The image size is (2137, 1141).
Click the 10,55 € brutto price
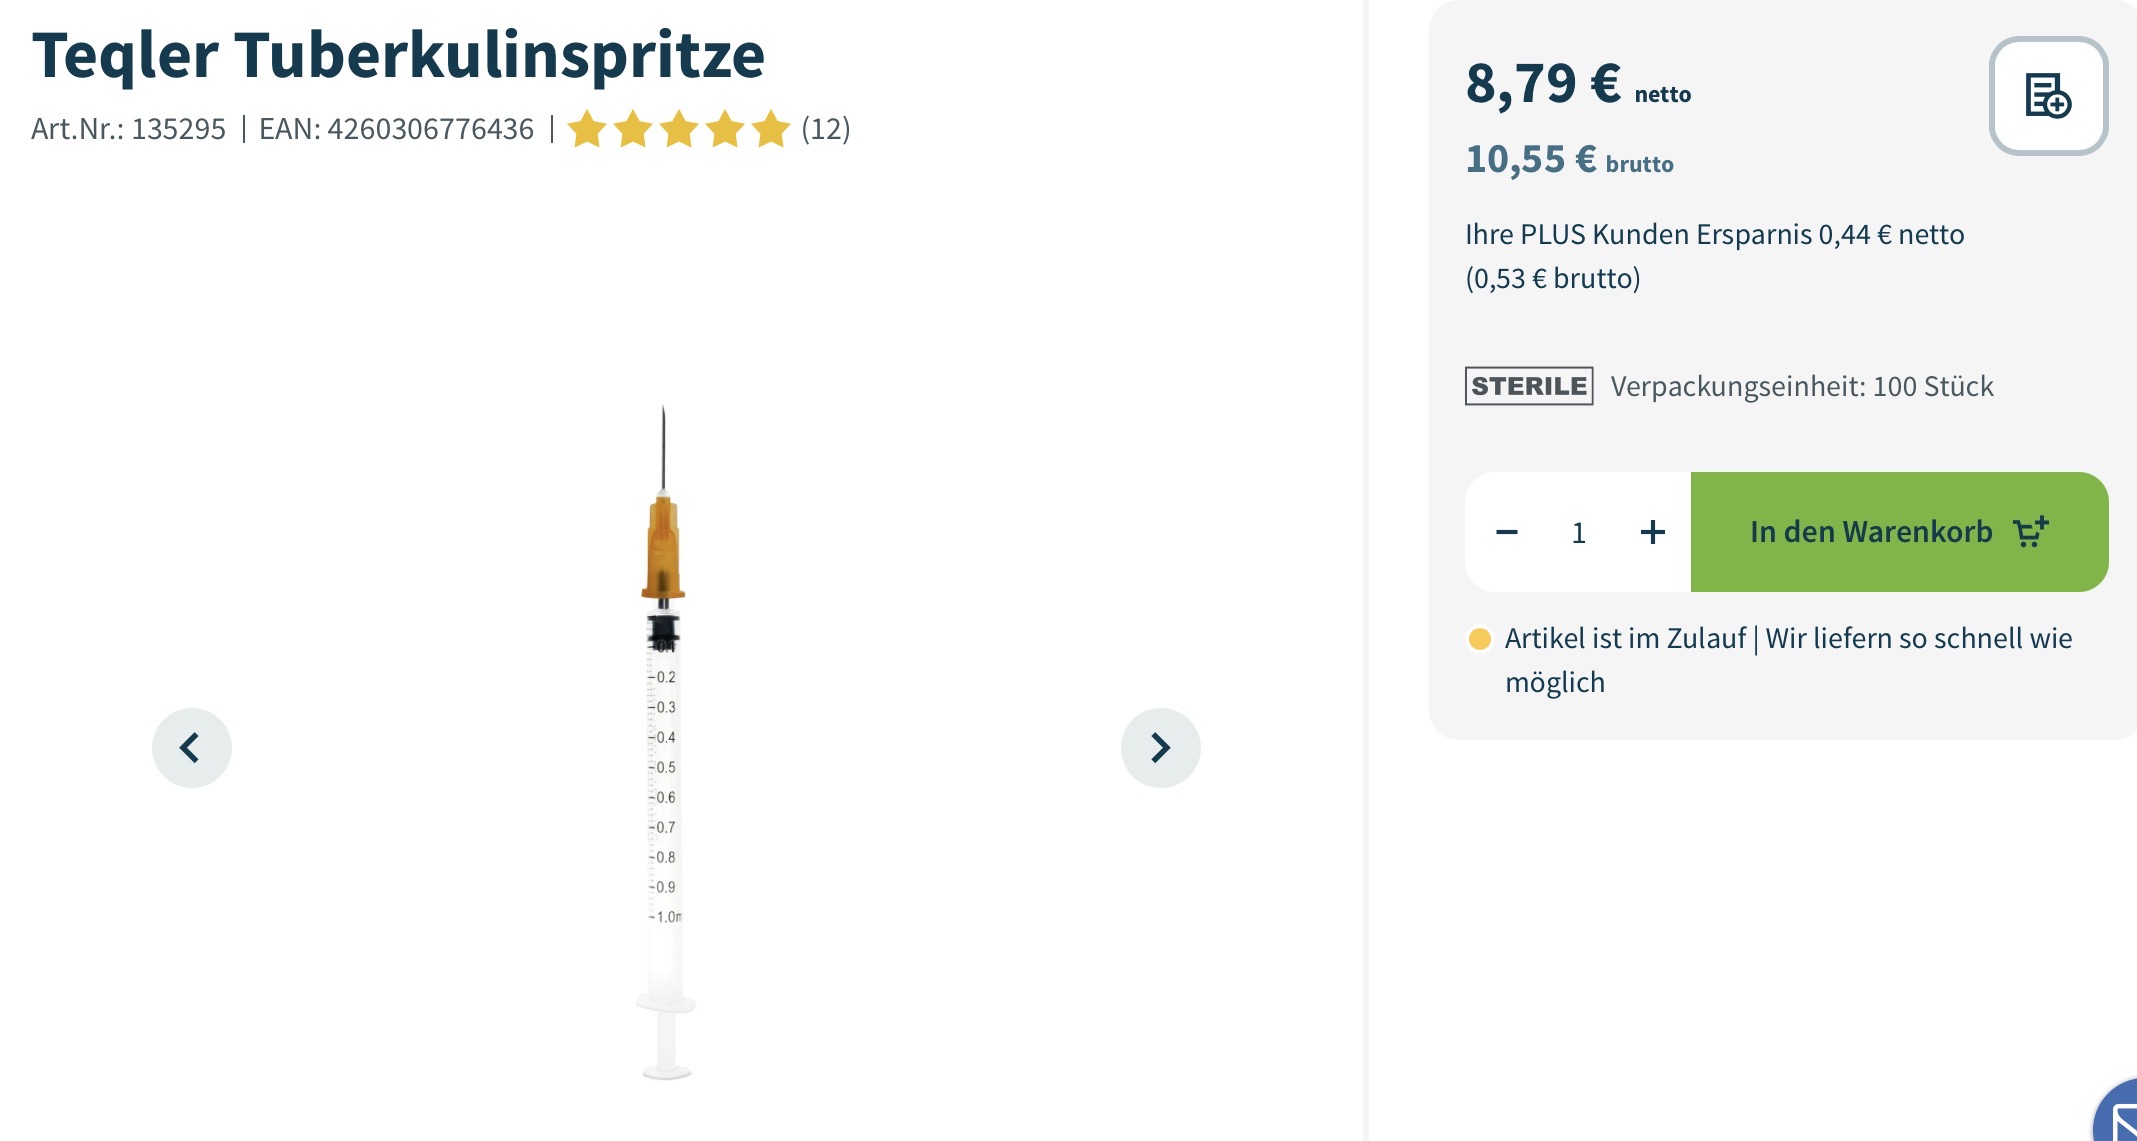(x=1569, y=160)
